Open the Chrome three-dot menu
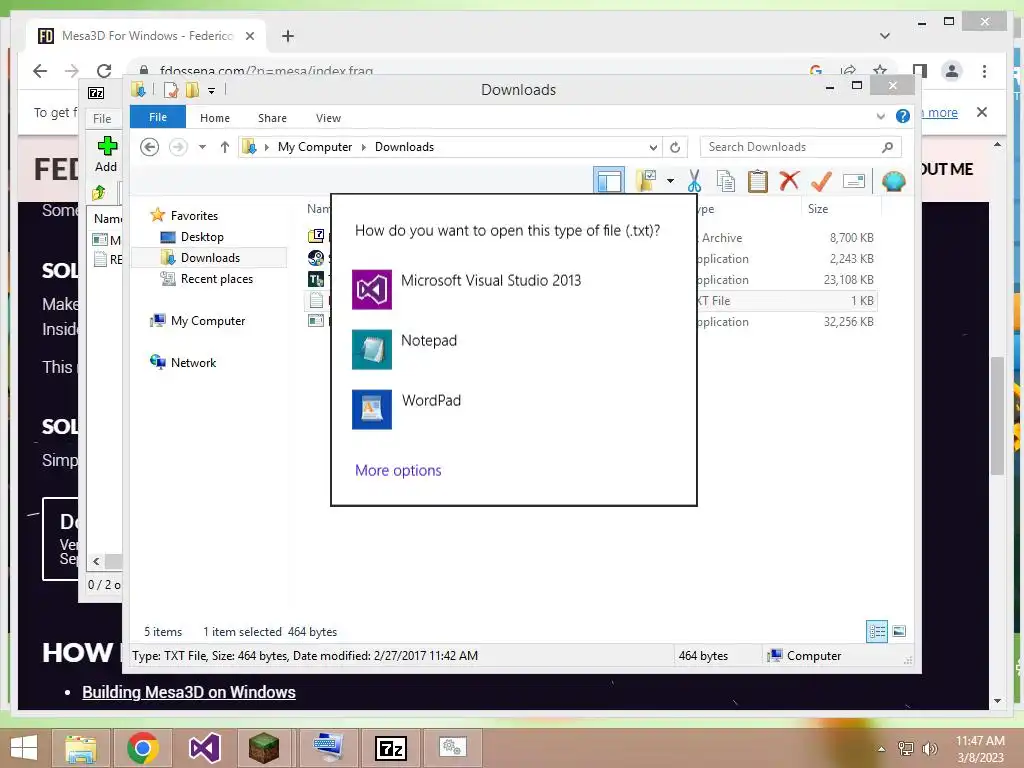Image resolution: width=1024 pixels, height=768 pixels. pos(984,71)
